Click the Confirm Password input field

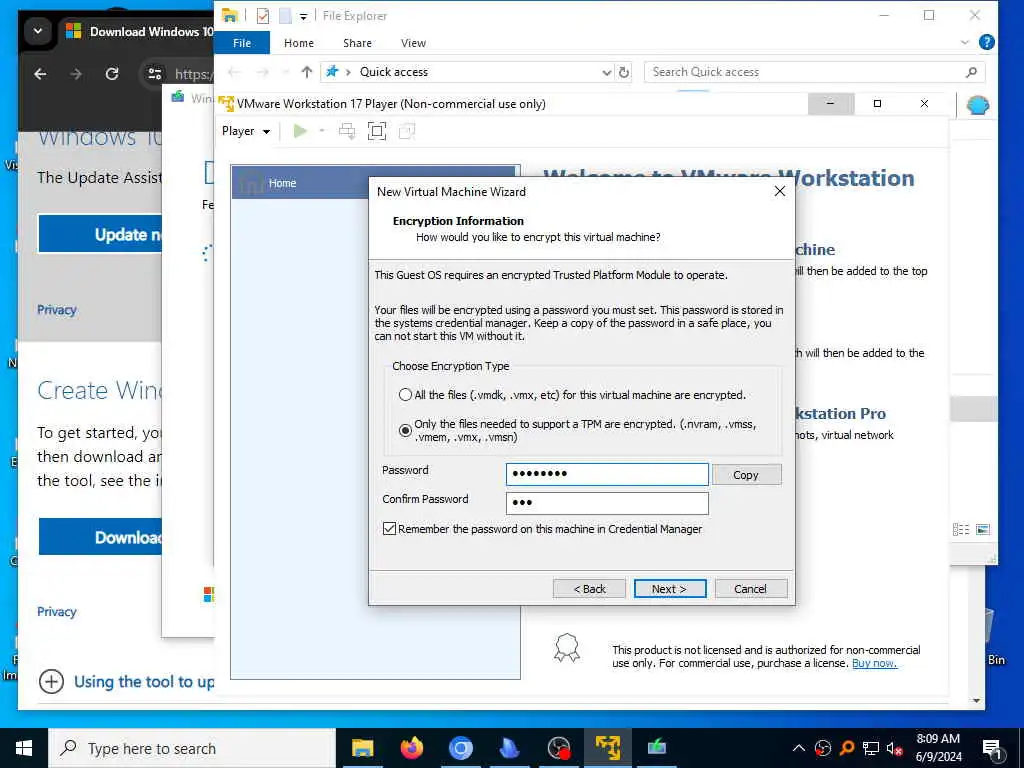607,503
